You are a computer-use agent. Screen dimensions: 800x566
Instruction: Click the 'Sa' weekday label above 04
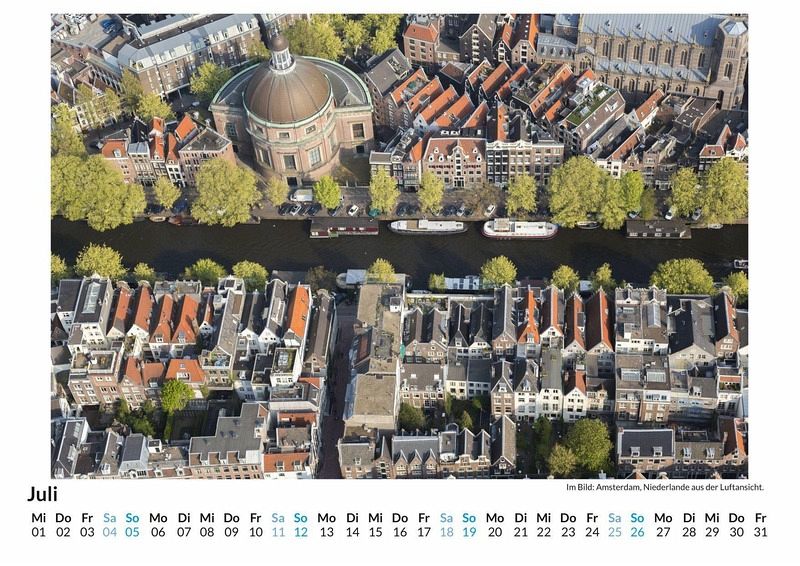click(x=110, y=518)
